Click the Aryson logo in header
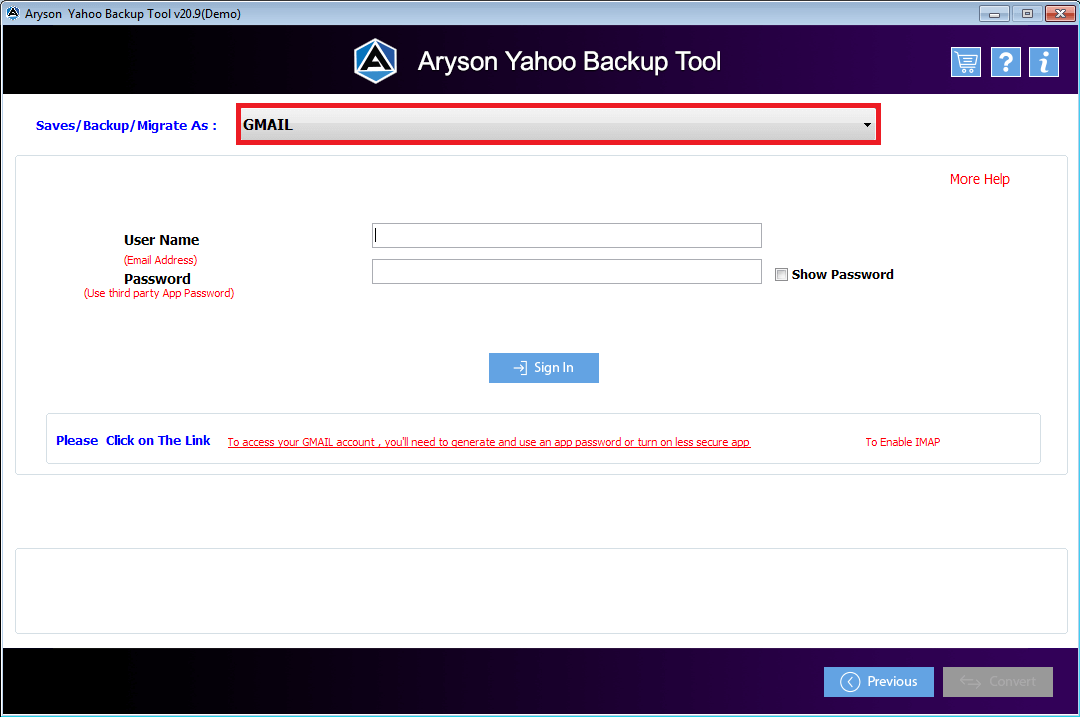The height and width of the screenshot is (720, 1080). [375, 61]
